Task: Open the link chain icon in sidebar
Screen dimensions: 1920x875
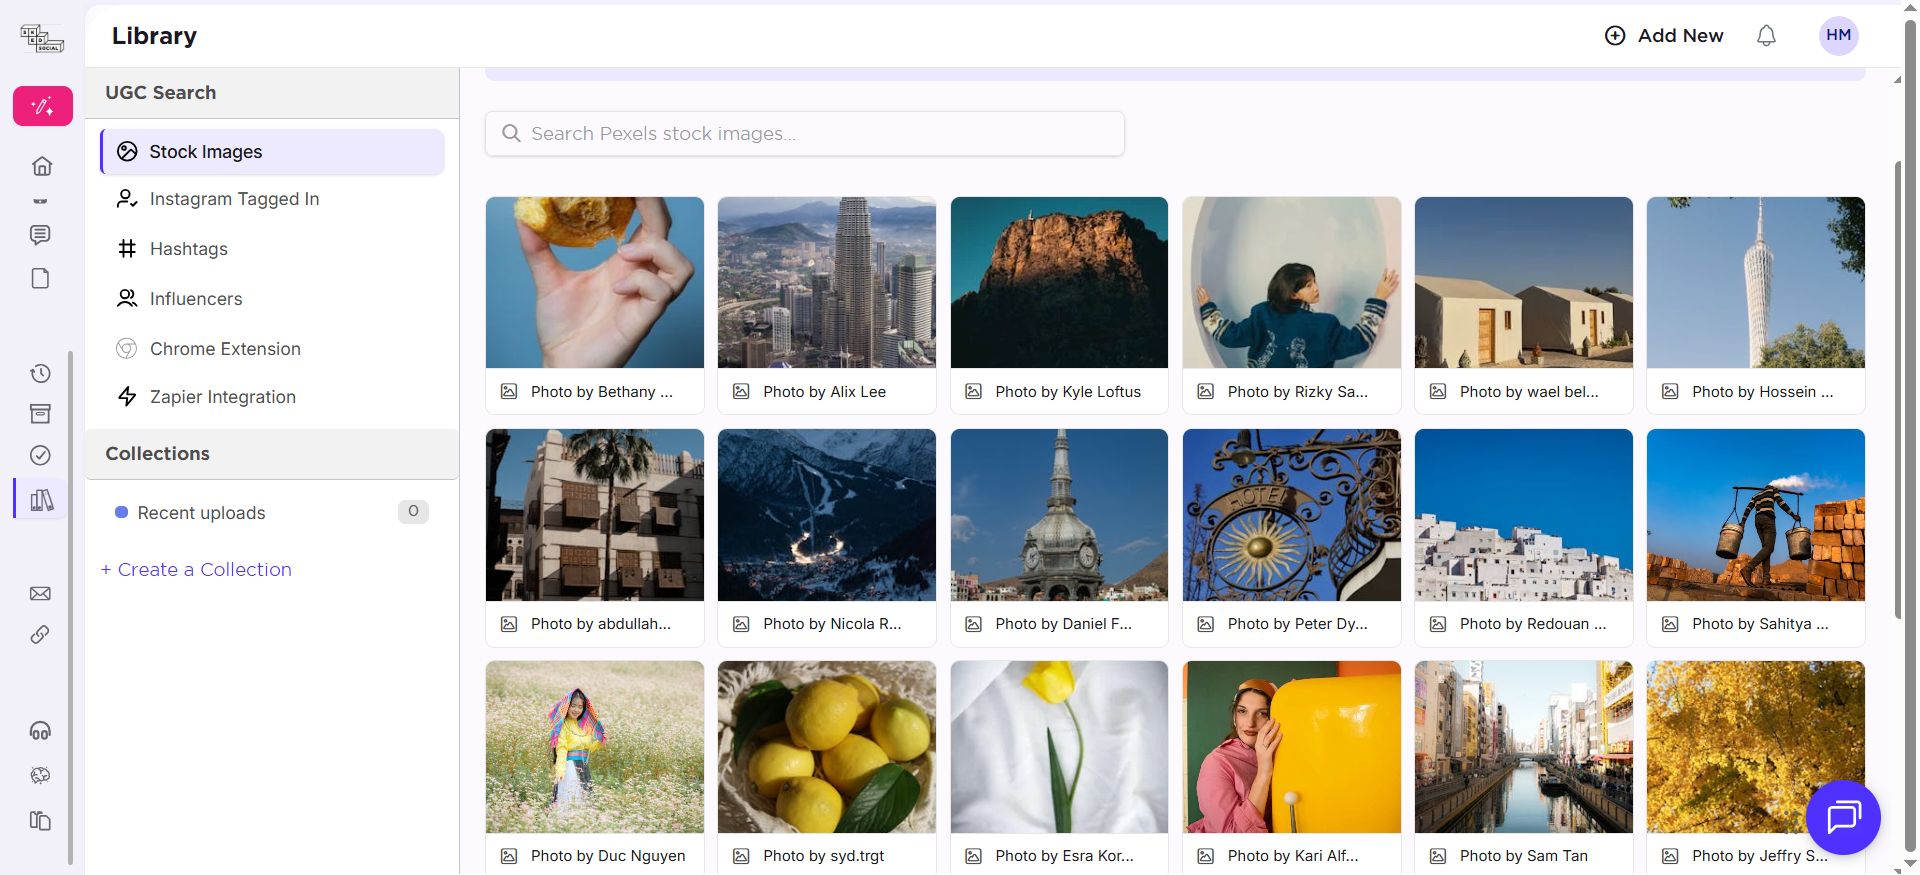Action: (40, 635)
